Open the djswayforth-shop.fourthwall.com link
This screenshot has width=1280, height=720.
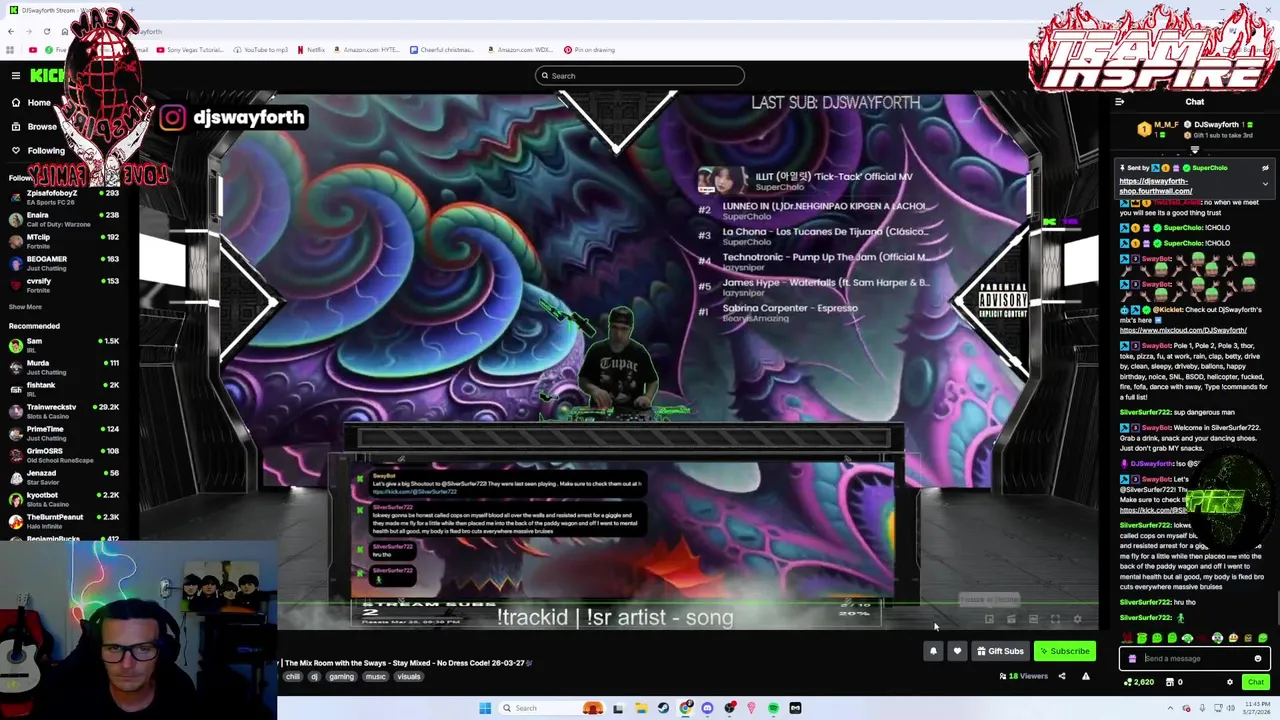tap(1155, 186)
